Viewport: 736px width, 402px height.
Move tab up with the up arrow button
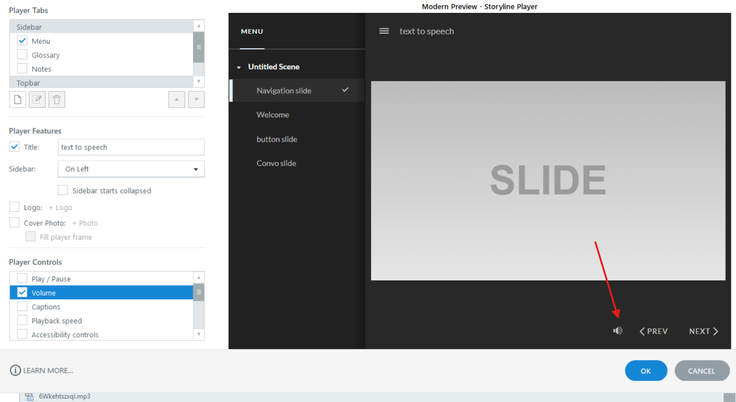(x=176, y=100)
